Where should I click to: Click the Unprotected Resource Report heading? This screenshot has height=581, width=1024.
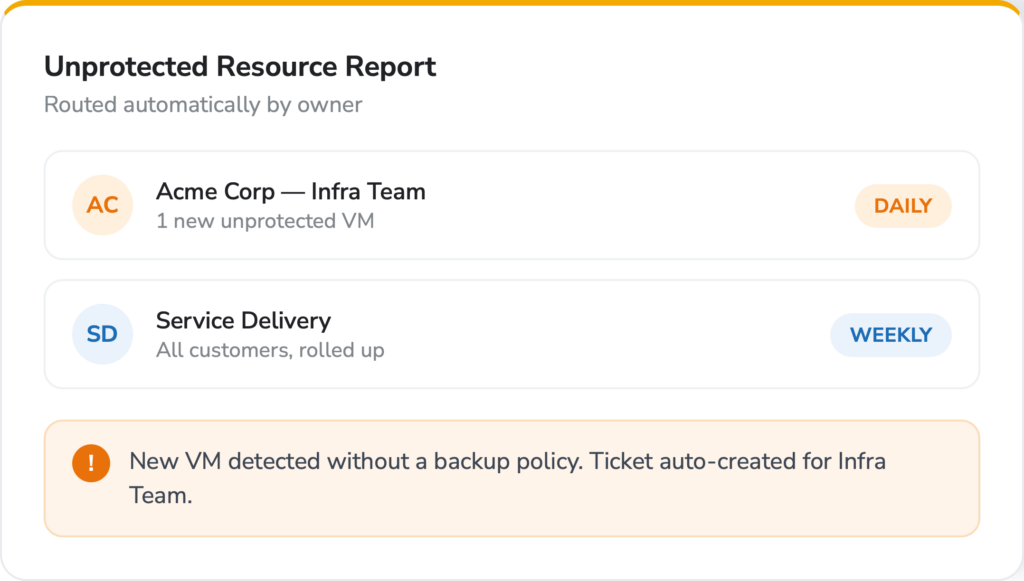[240, 67]
